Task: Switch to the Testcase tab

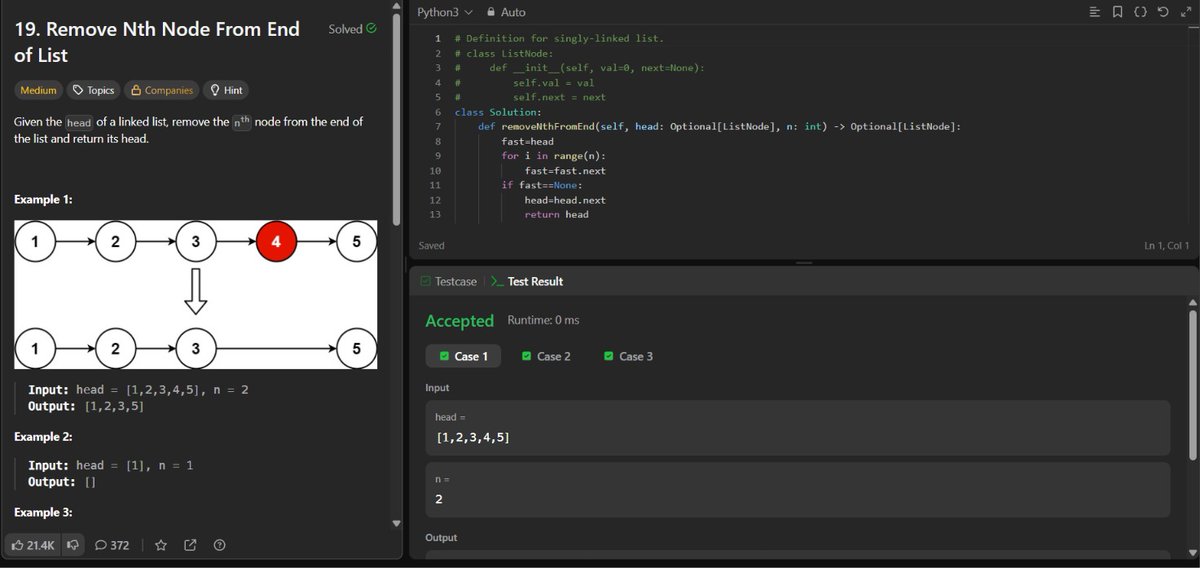Action: [x=449, y=281]
